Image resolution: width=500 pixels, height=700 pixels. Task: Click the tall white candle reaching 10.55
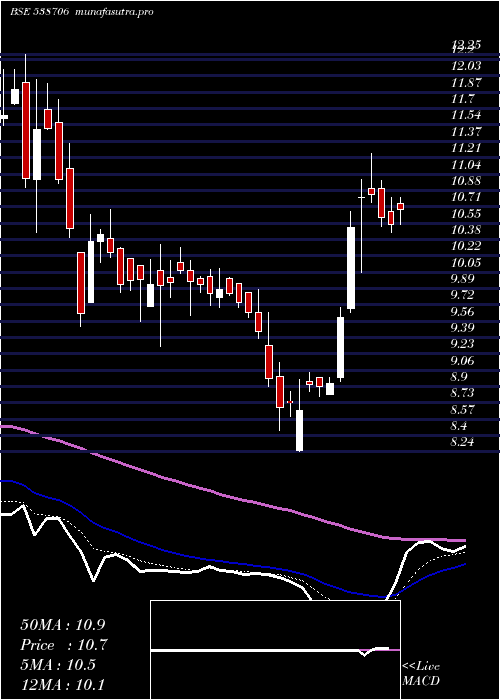351,268
